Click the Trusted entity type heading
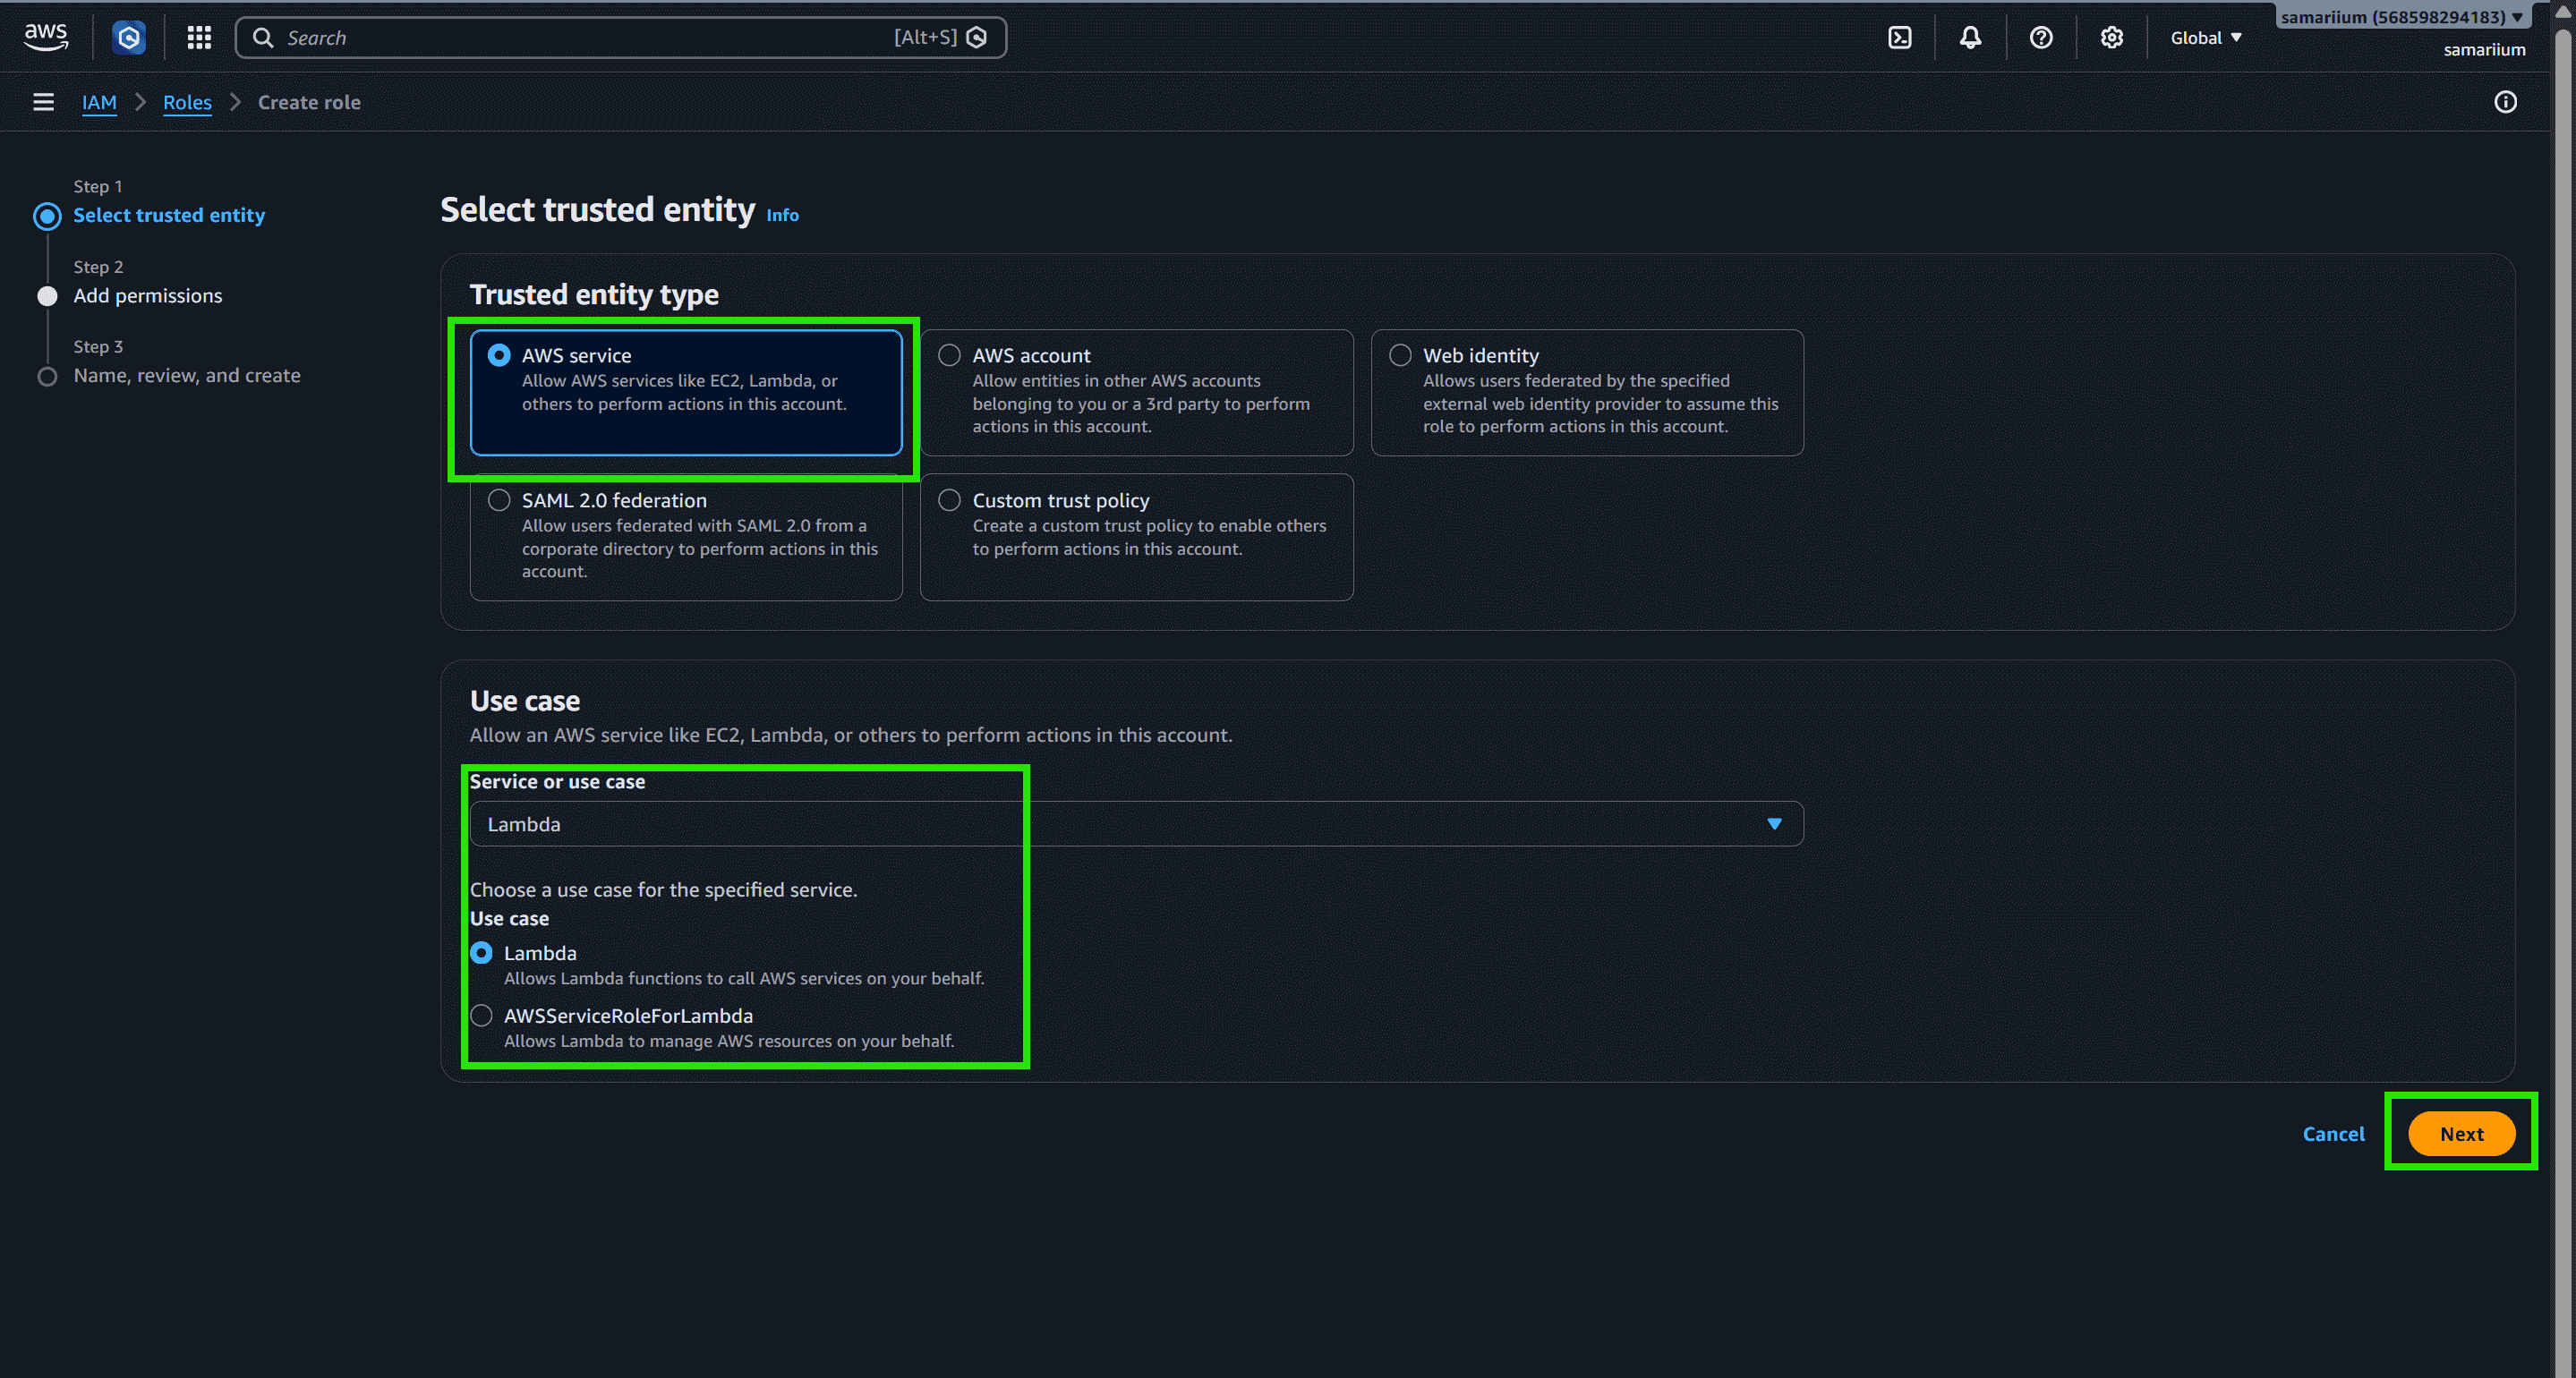 (594, 295)
